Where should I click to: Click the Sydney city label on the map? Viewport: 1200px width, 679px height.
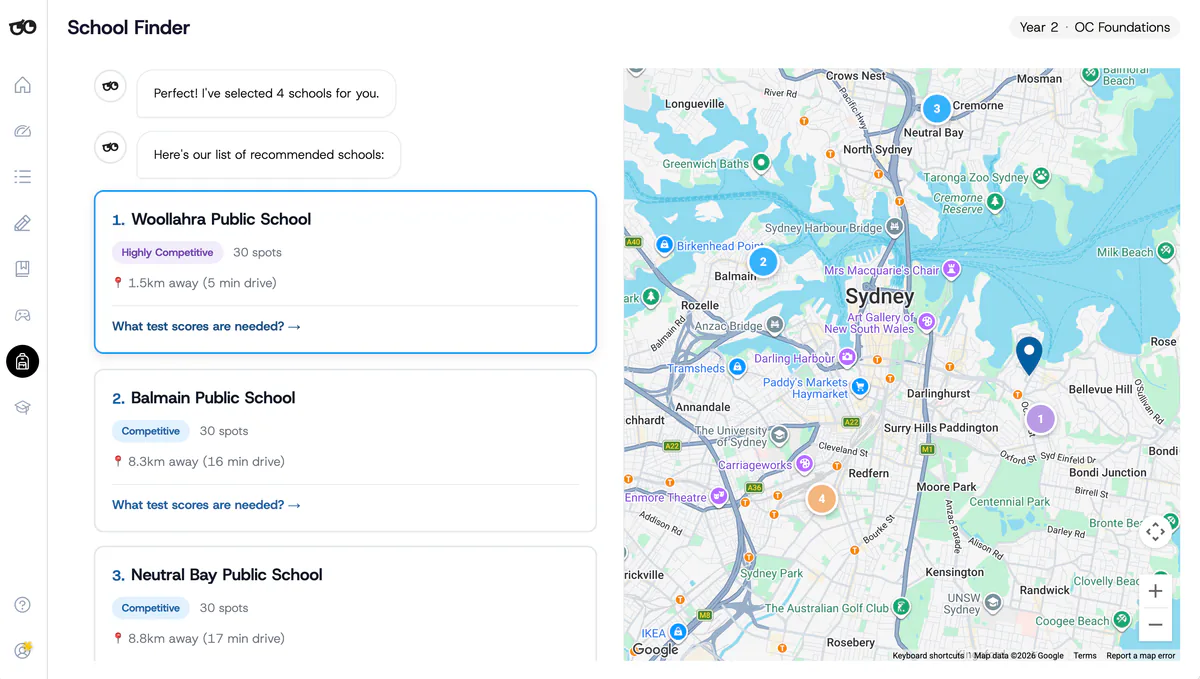point(880,297)
